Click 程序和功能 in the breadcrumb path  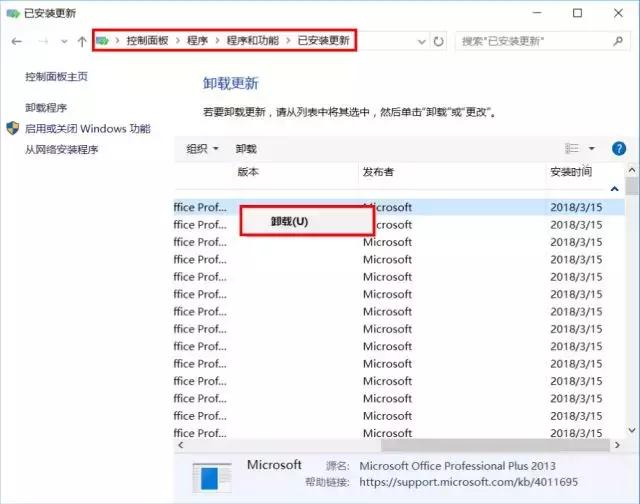(251, 41)
